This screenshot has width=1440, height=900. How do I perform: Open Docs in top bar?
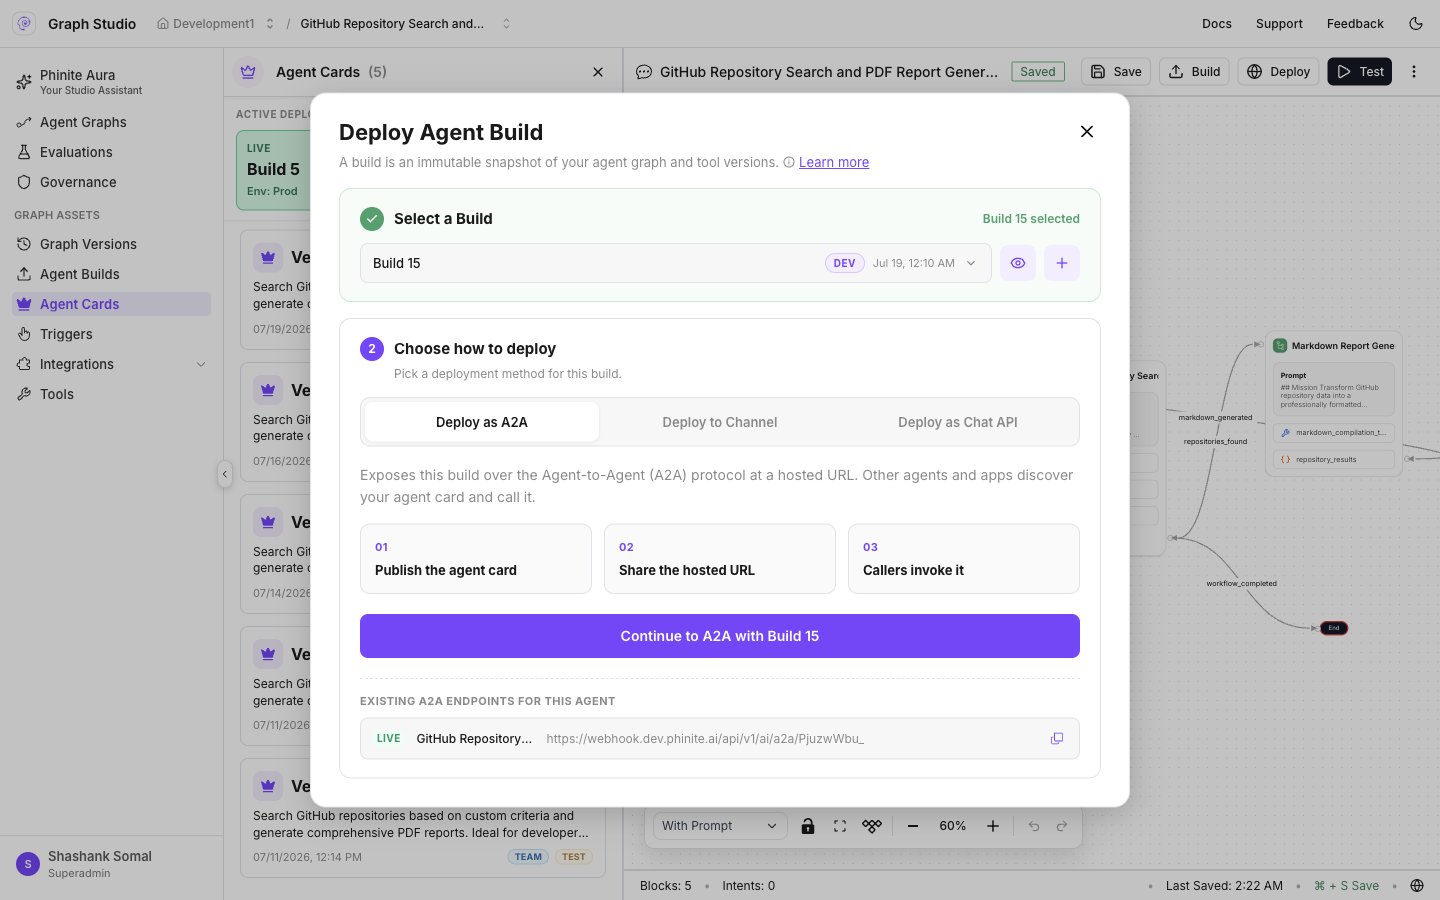tap(1217, 23)
